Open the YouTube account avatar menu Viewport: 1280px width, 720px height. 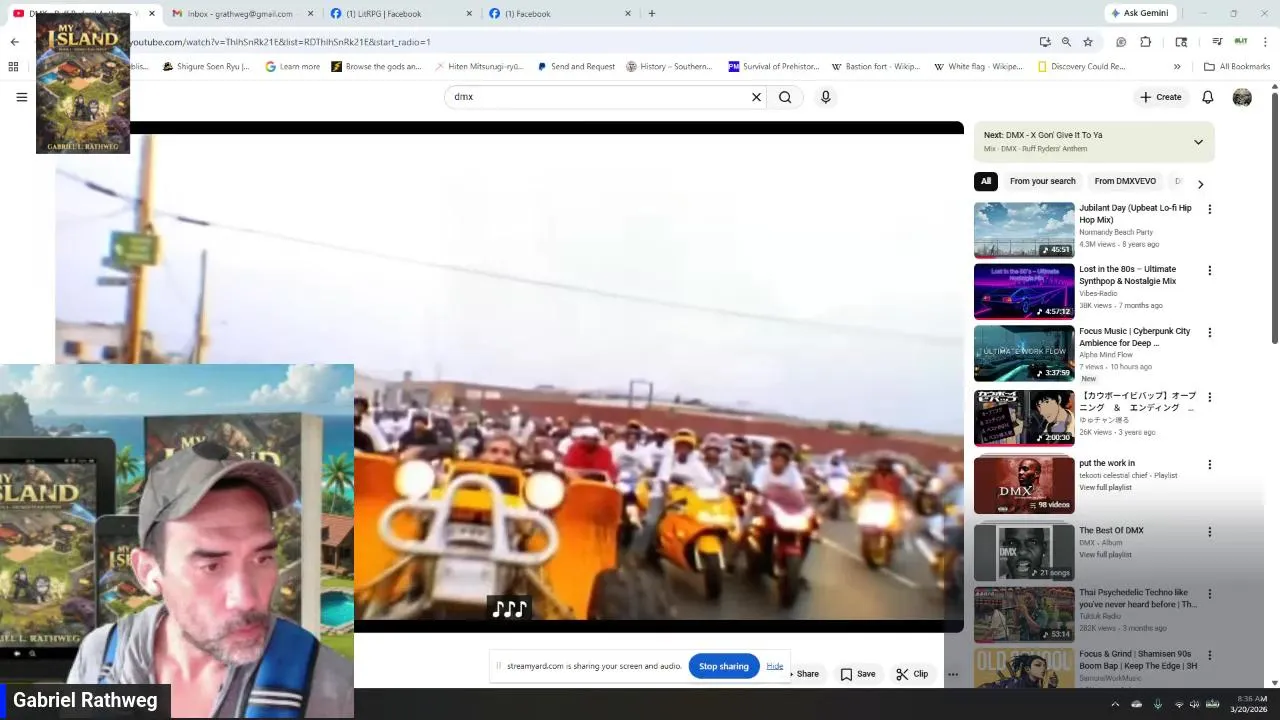1242,97
